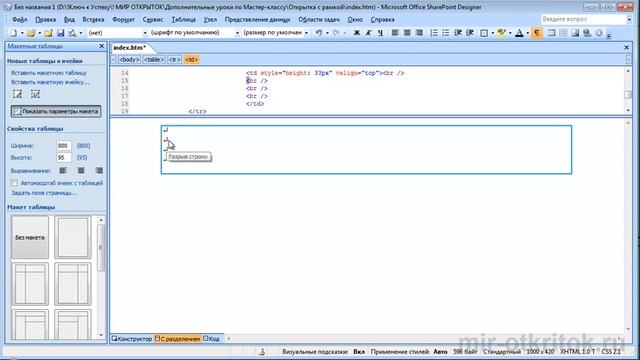
Task: Open the Формат menu
Action: [x=123, y=20]
